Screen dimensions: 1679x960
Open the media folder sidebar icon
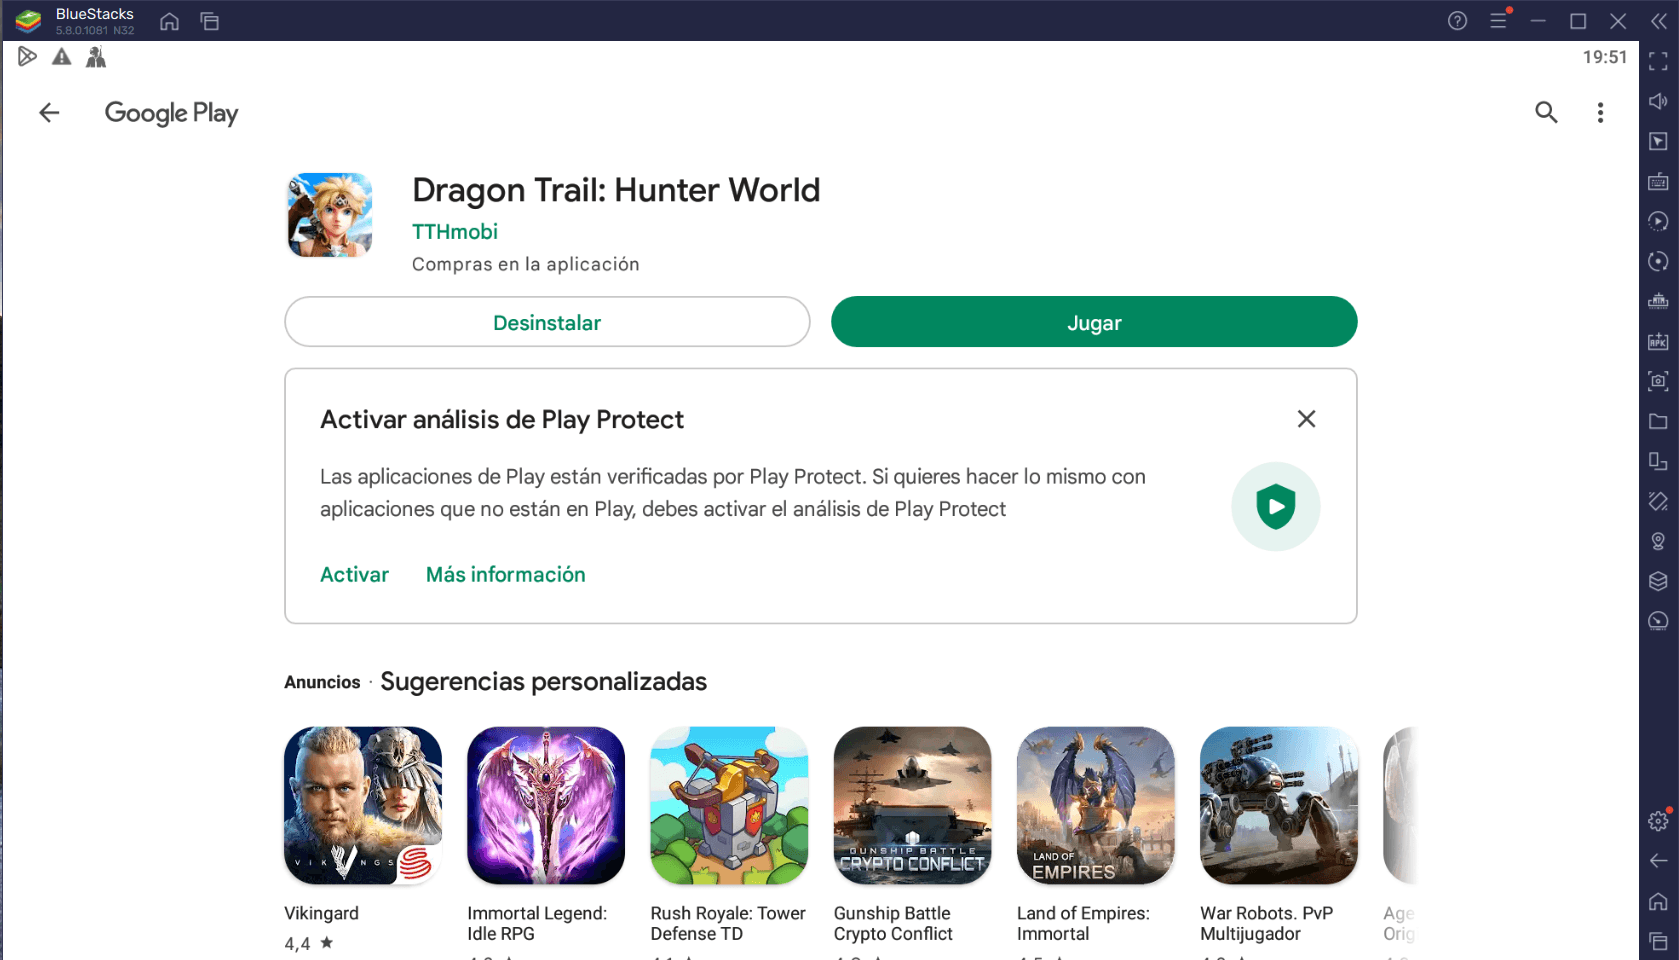[x=1658, y=421]
